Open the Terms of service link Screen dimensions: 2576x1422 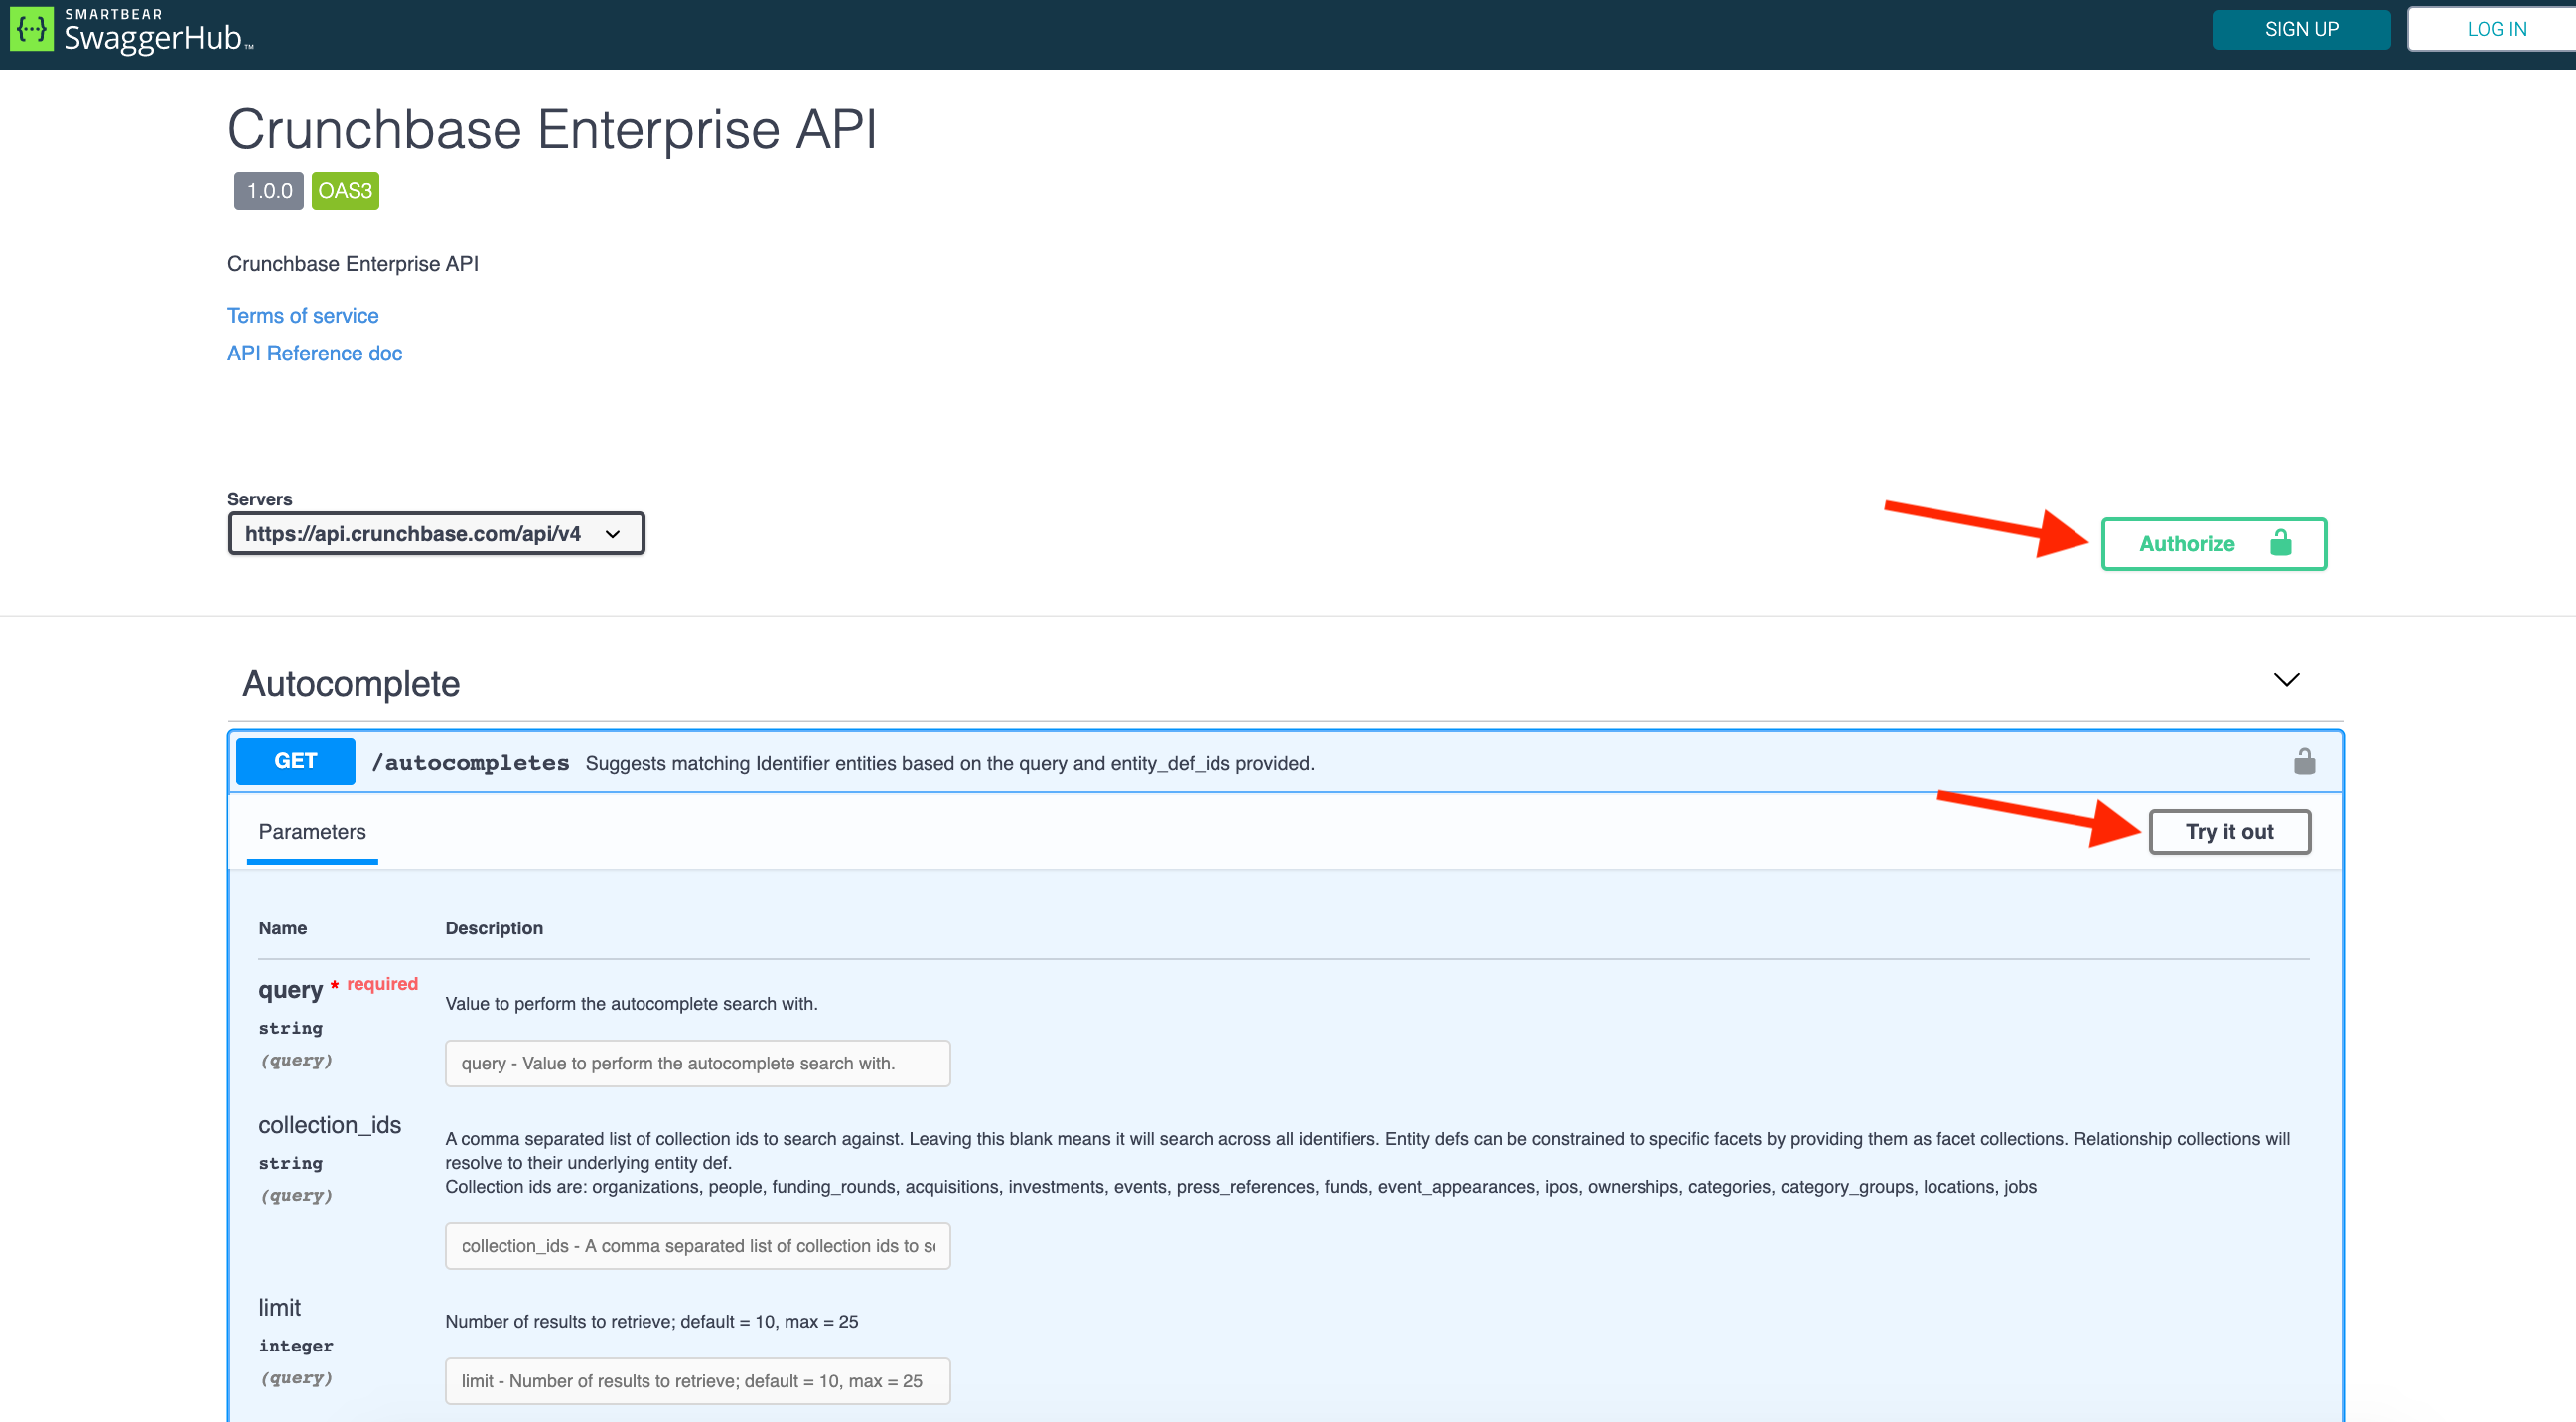(303, 316)
